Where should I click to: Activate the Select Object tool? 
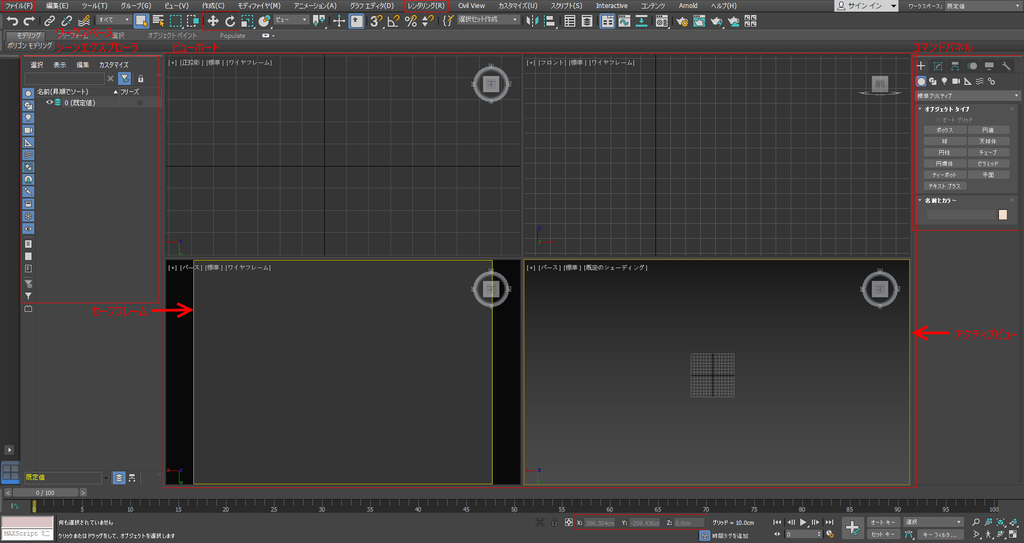(x=141, y=21)
